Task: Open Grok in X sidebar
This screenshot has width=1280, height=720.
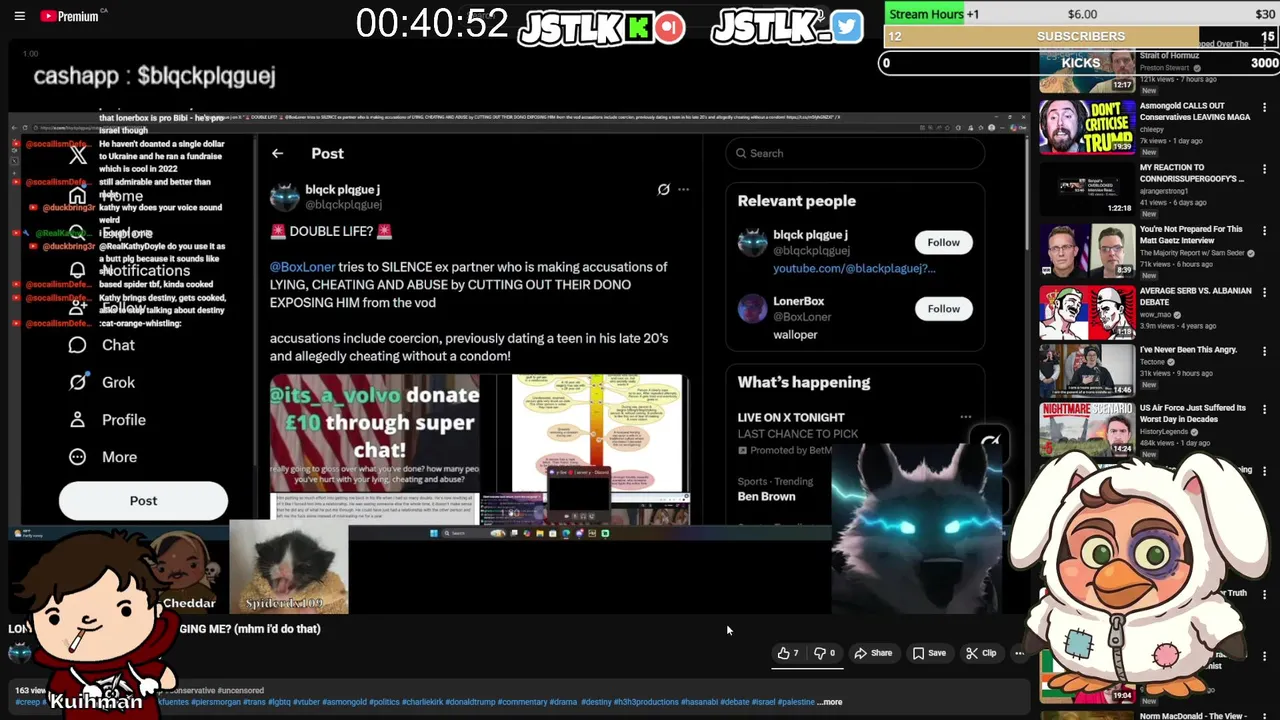Action: tap(102, 382)
